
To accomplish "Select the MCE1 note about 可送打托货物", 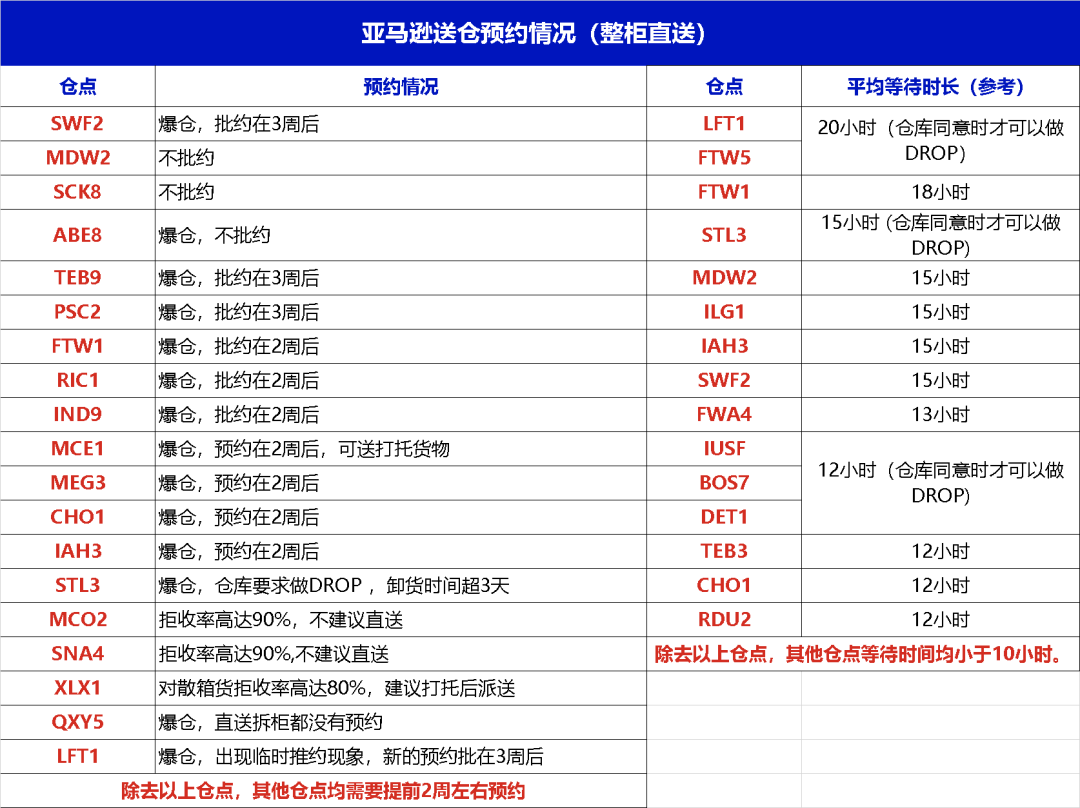I will pos(304,449).
